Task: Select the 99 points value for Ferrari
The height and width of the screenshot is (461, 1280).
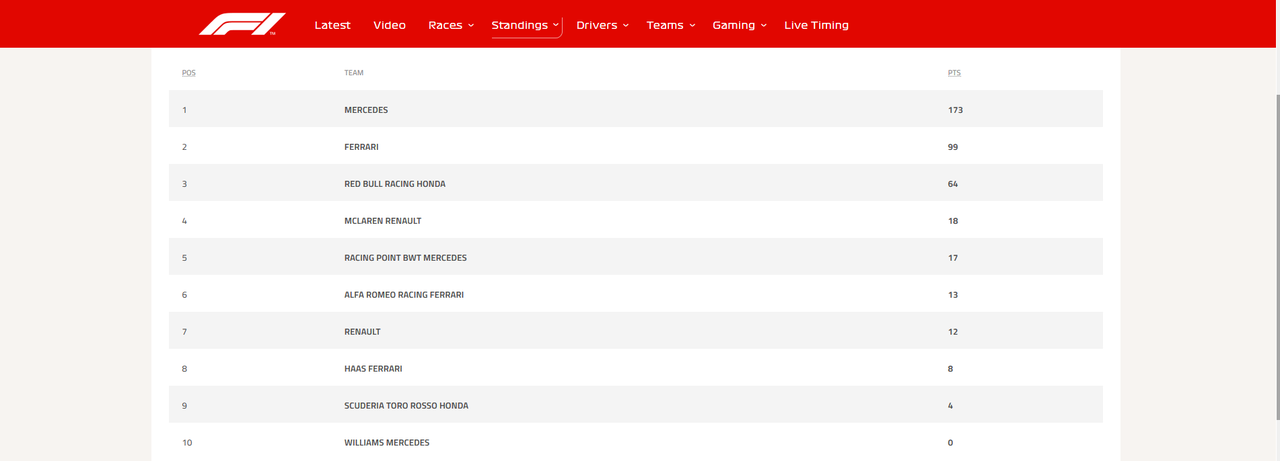Action: [953, 147]
